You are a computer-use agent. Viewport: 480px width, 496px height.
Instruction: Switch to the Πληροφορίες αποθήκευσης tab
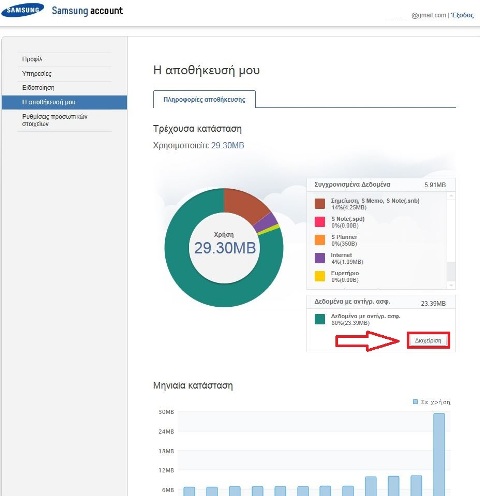pos(204,99)
